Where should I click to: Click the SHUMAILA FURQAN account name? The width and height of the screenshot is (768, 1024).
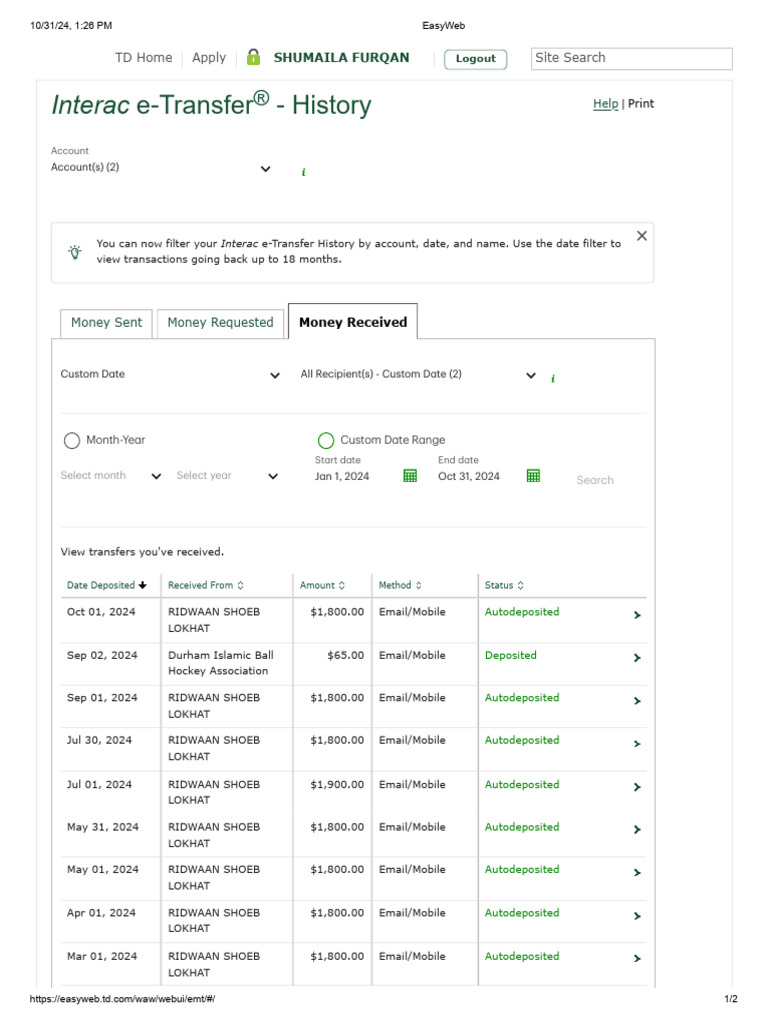click(x=342, y=57)
